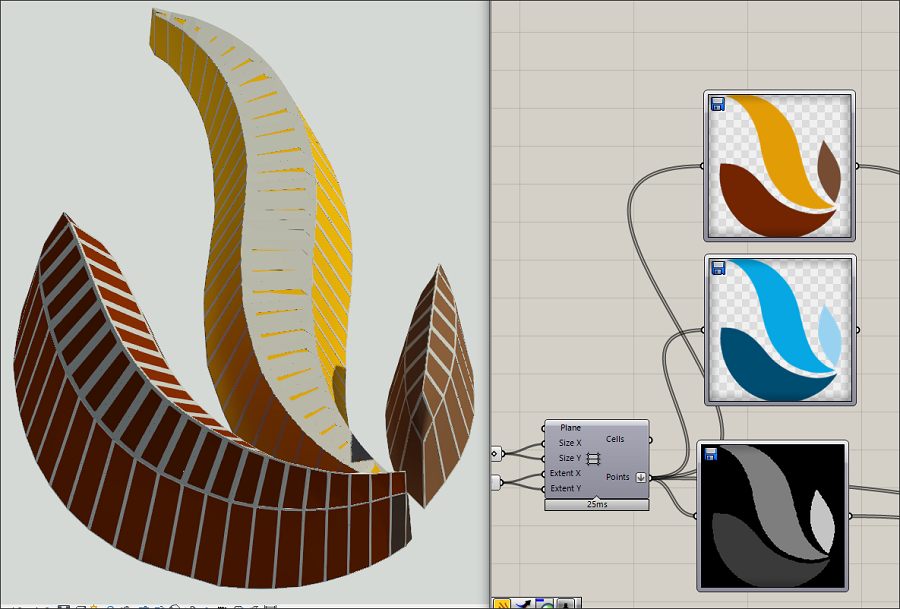Image resolution: width=900 pixels, height=609 pixels.
Task: Click the Extent Y input label
Action: [x=565, y=488]
